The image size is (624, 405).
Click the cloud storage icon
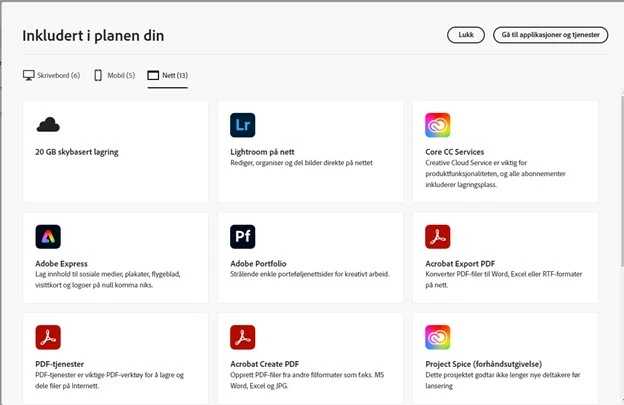coord(48,125)
